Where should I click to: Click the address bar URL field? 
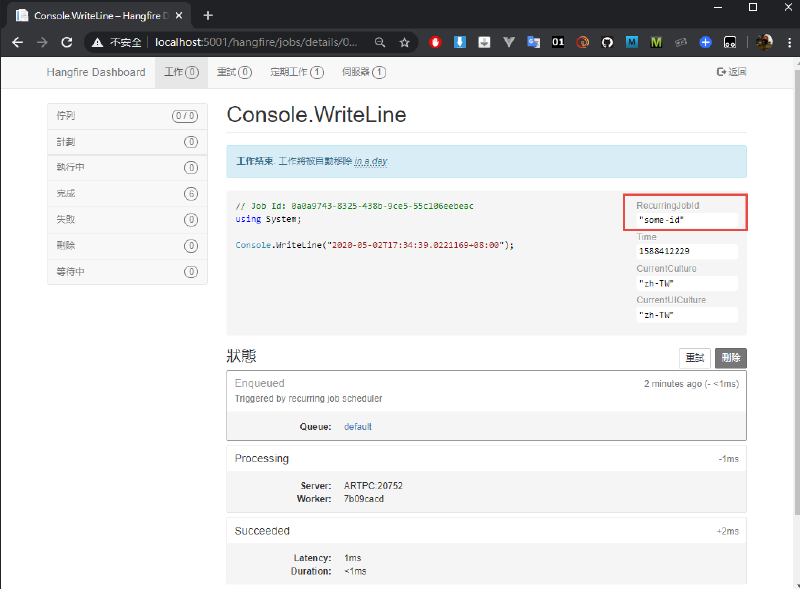coord(260,43)
